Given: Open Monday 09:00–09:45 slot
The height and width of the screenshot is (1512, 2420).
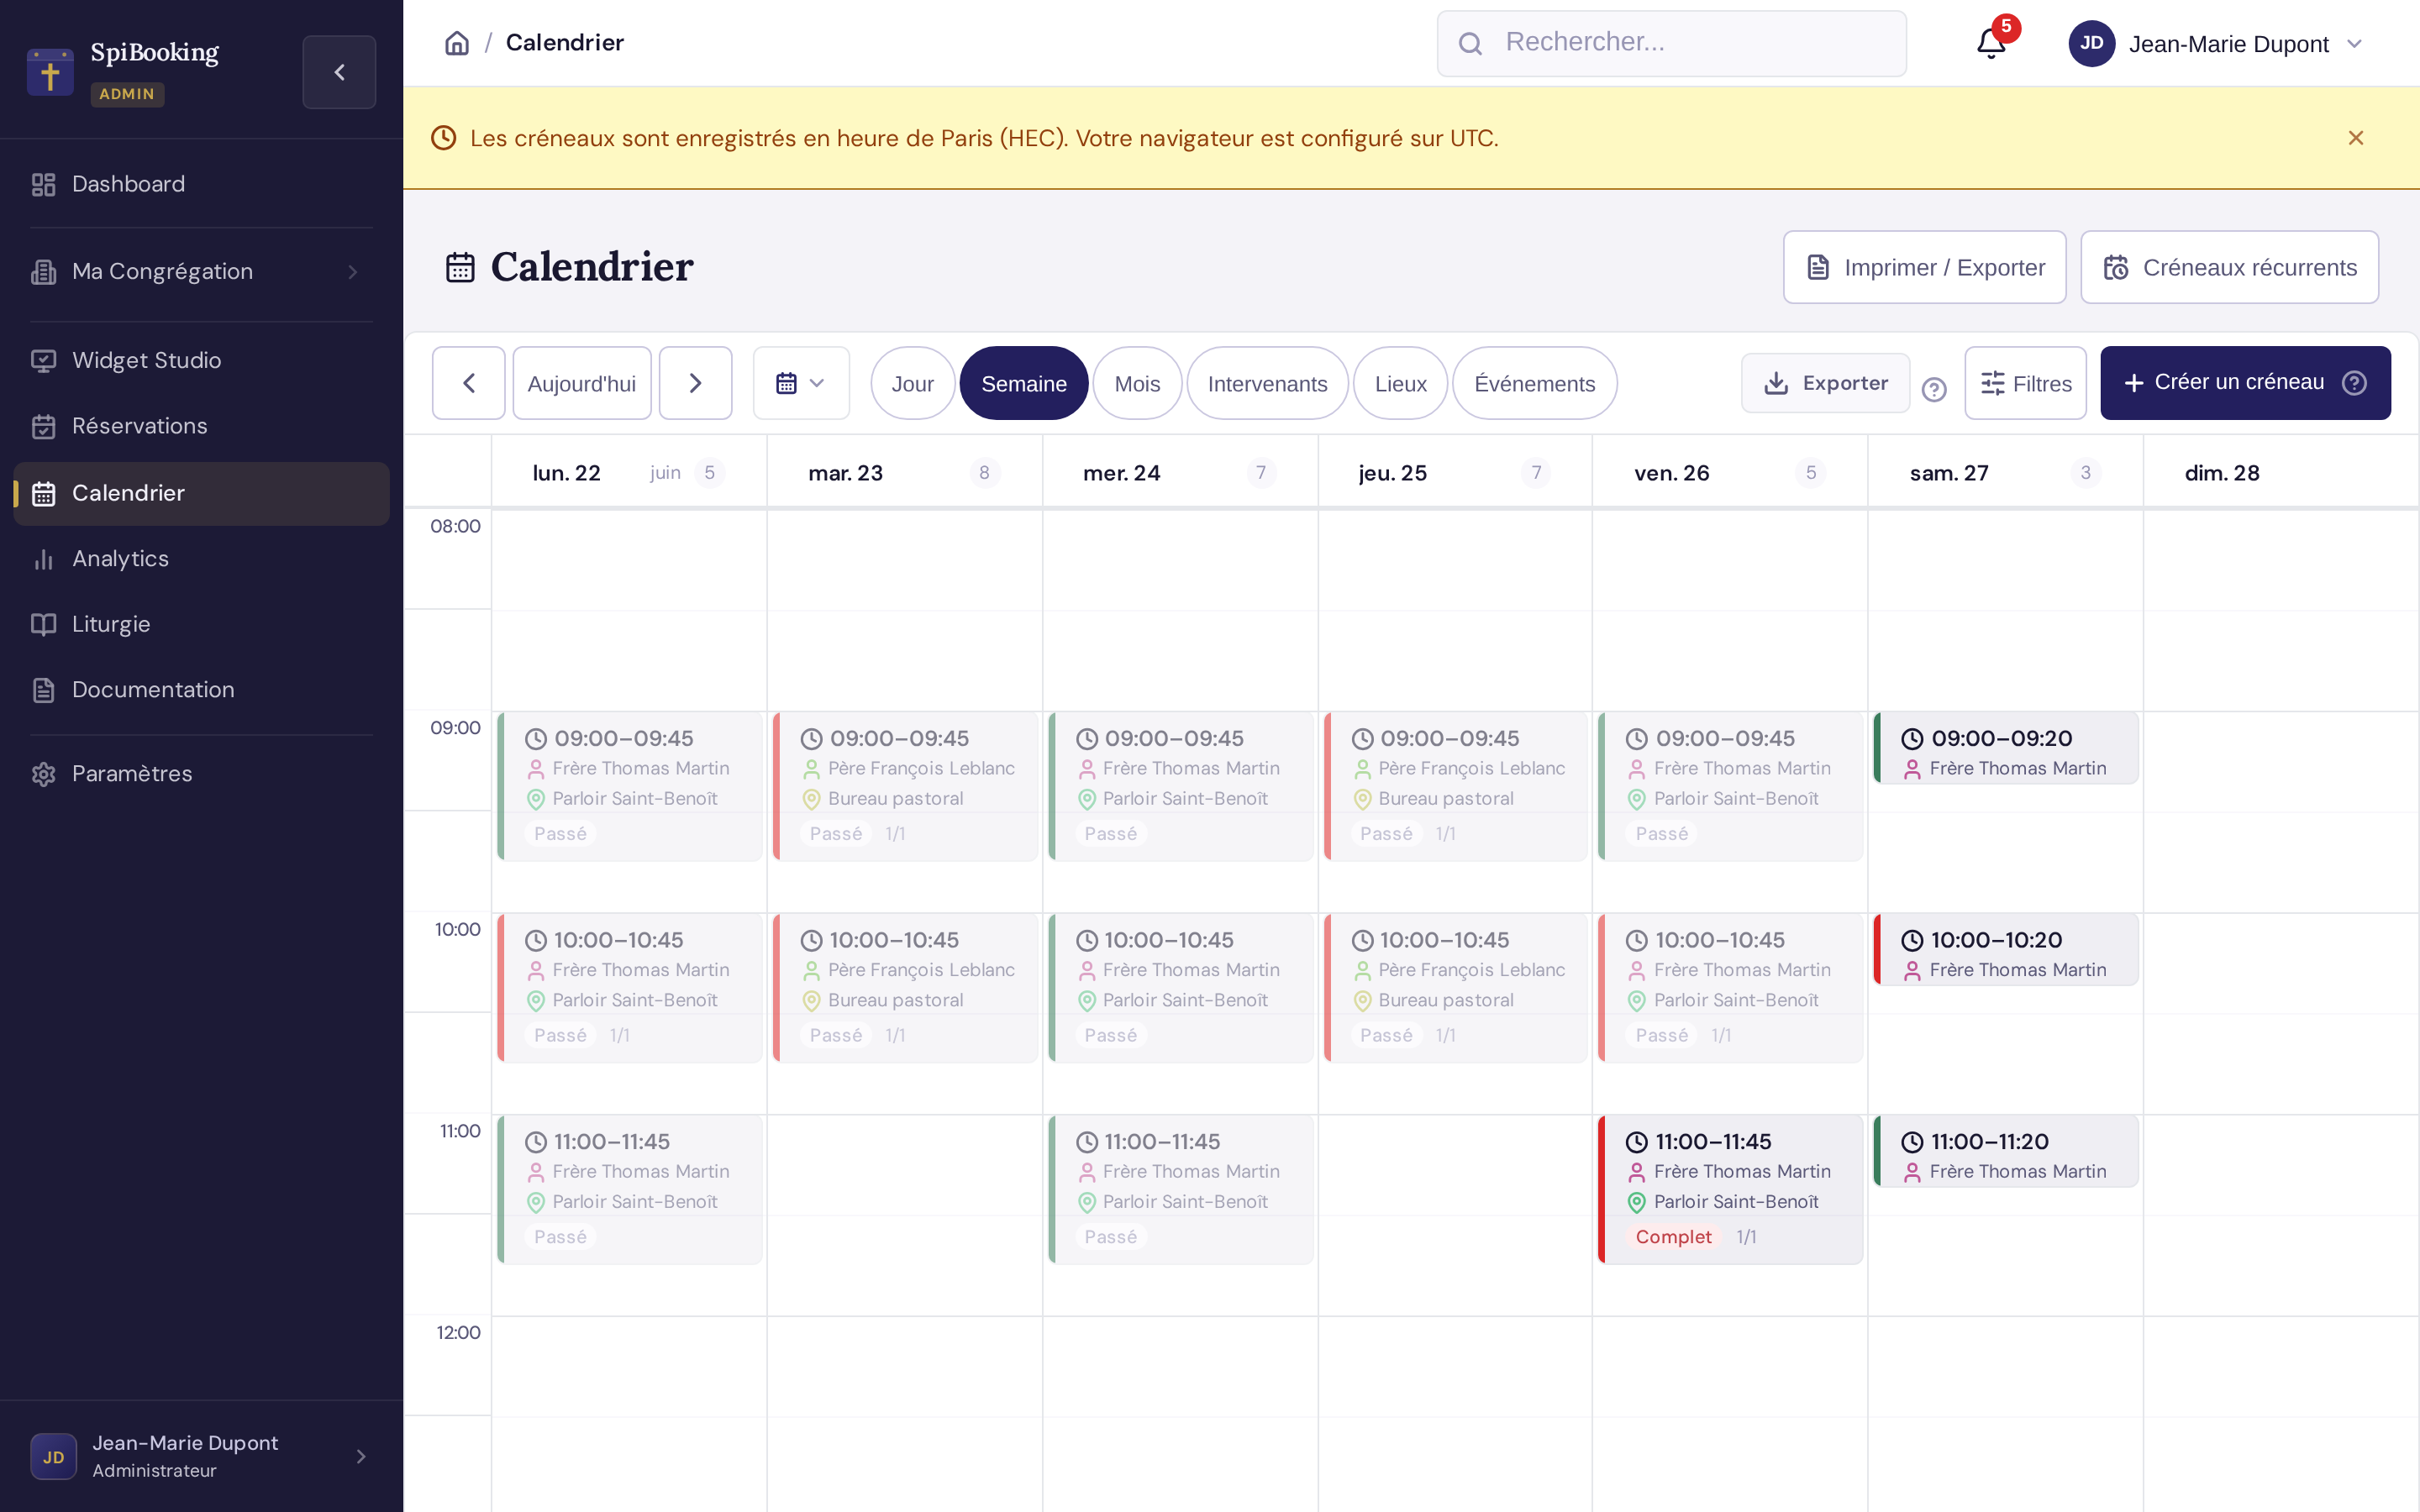Looking at the screenshot, I should 630,786.
